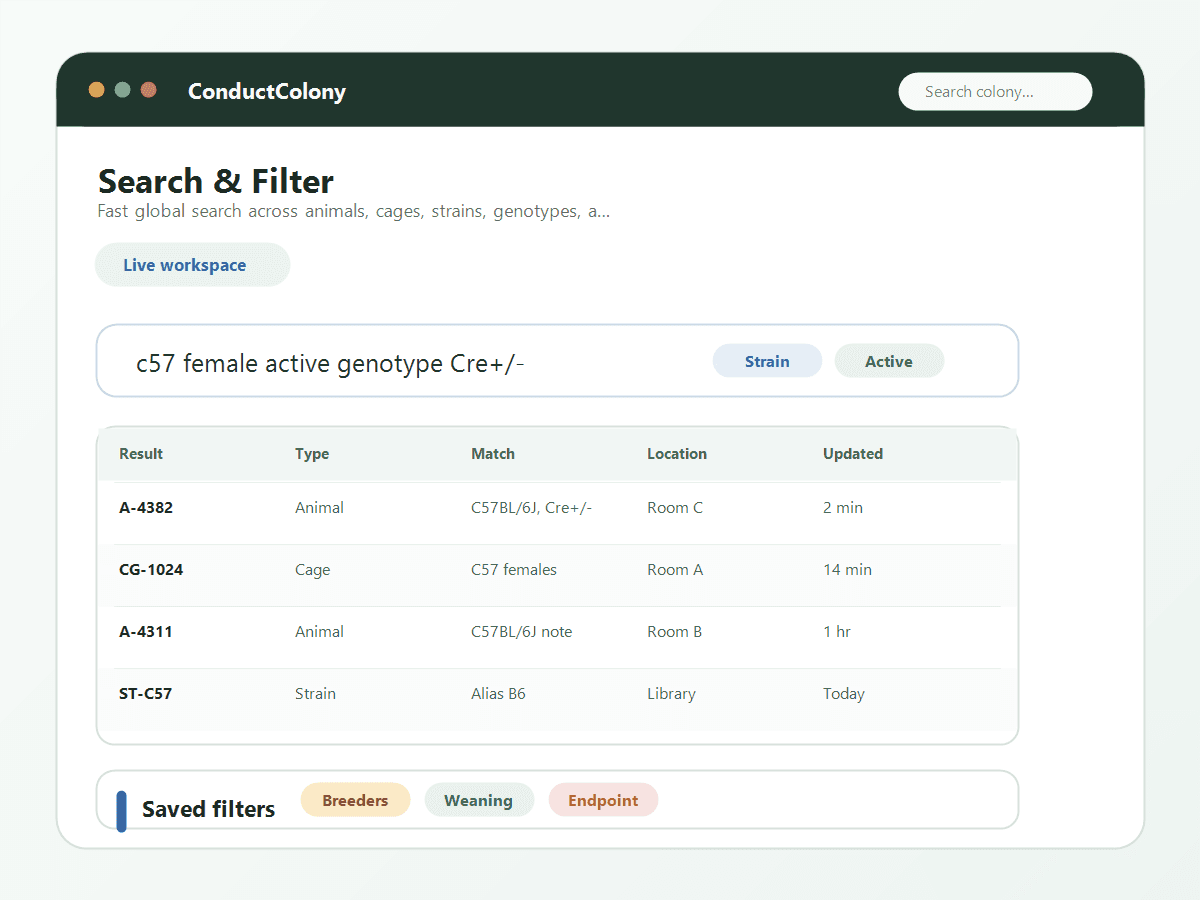
Task: Select the 'C57BL/6J, Cre+/-' match cell
Action: click(x=532, y=507)
